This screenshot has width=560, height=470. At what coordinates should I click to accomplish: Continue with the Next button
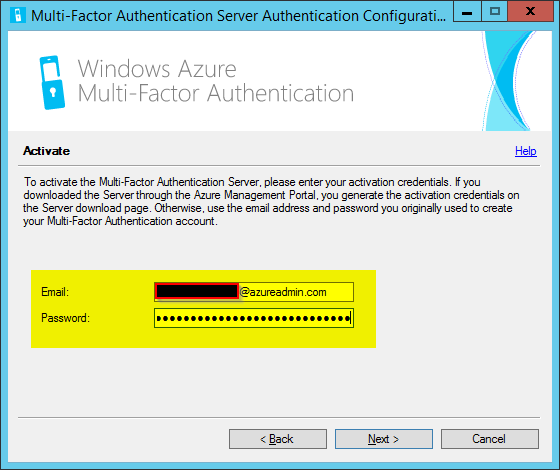click(x=384, y=439)
